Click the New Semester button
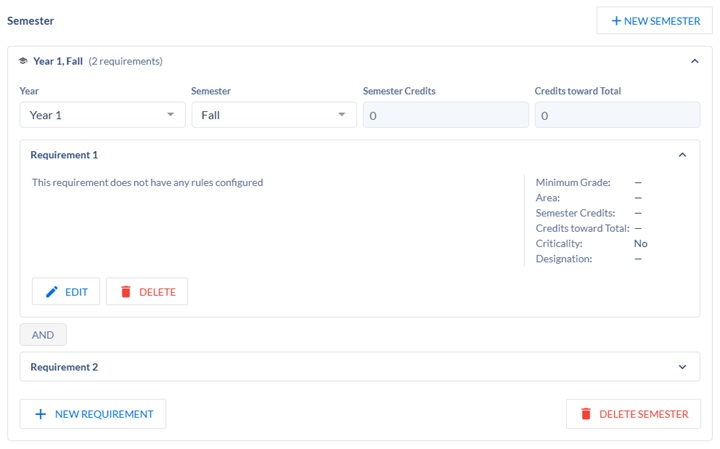720x449 pixels. 654,21
